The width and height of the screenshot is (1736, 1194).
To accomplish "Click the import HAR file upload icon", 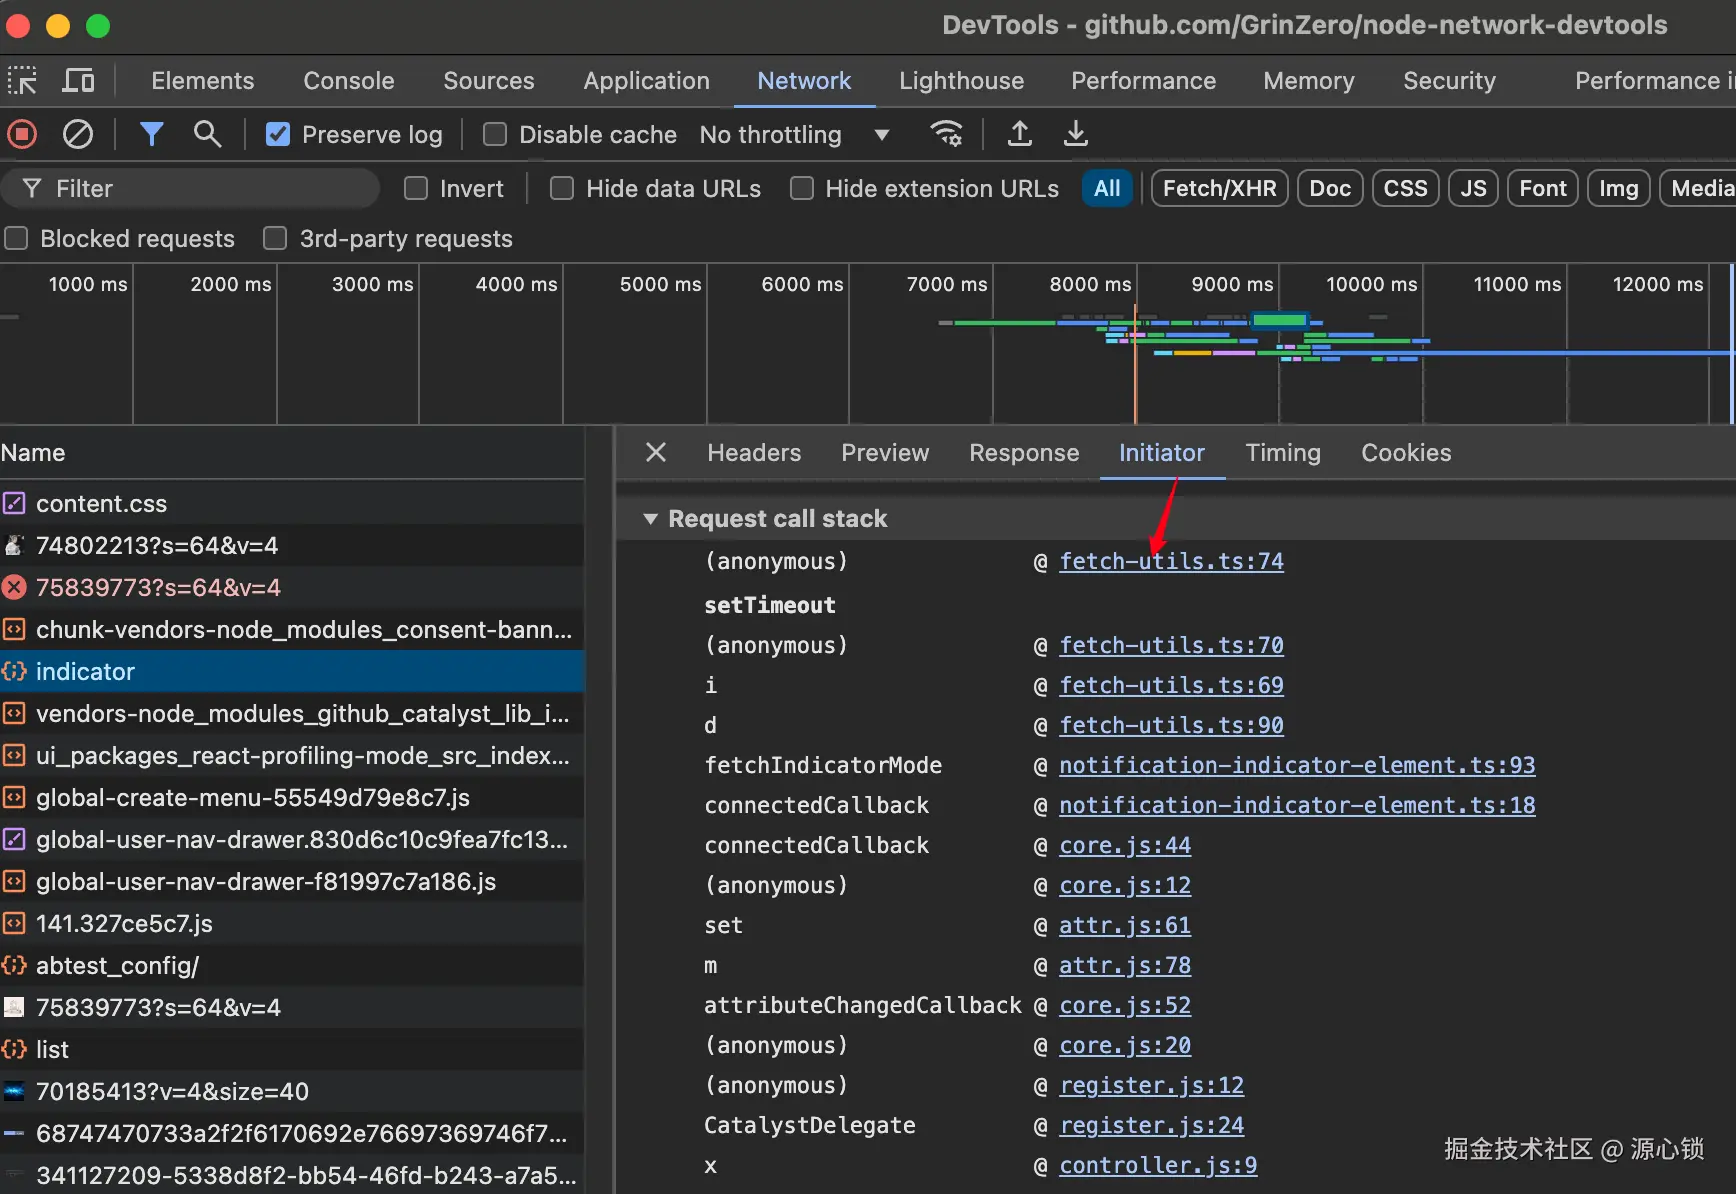I will pos(1019,134).
